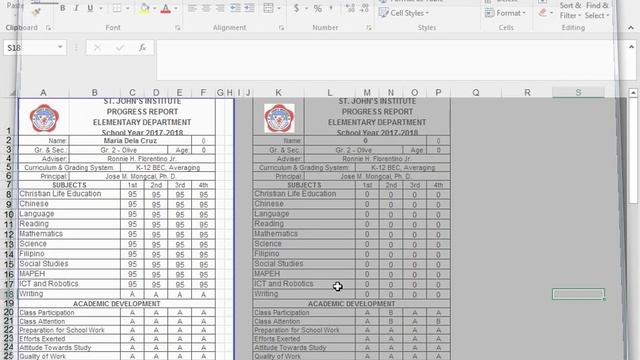
Task: Select row 19 header
Action: 9,303
